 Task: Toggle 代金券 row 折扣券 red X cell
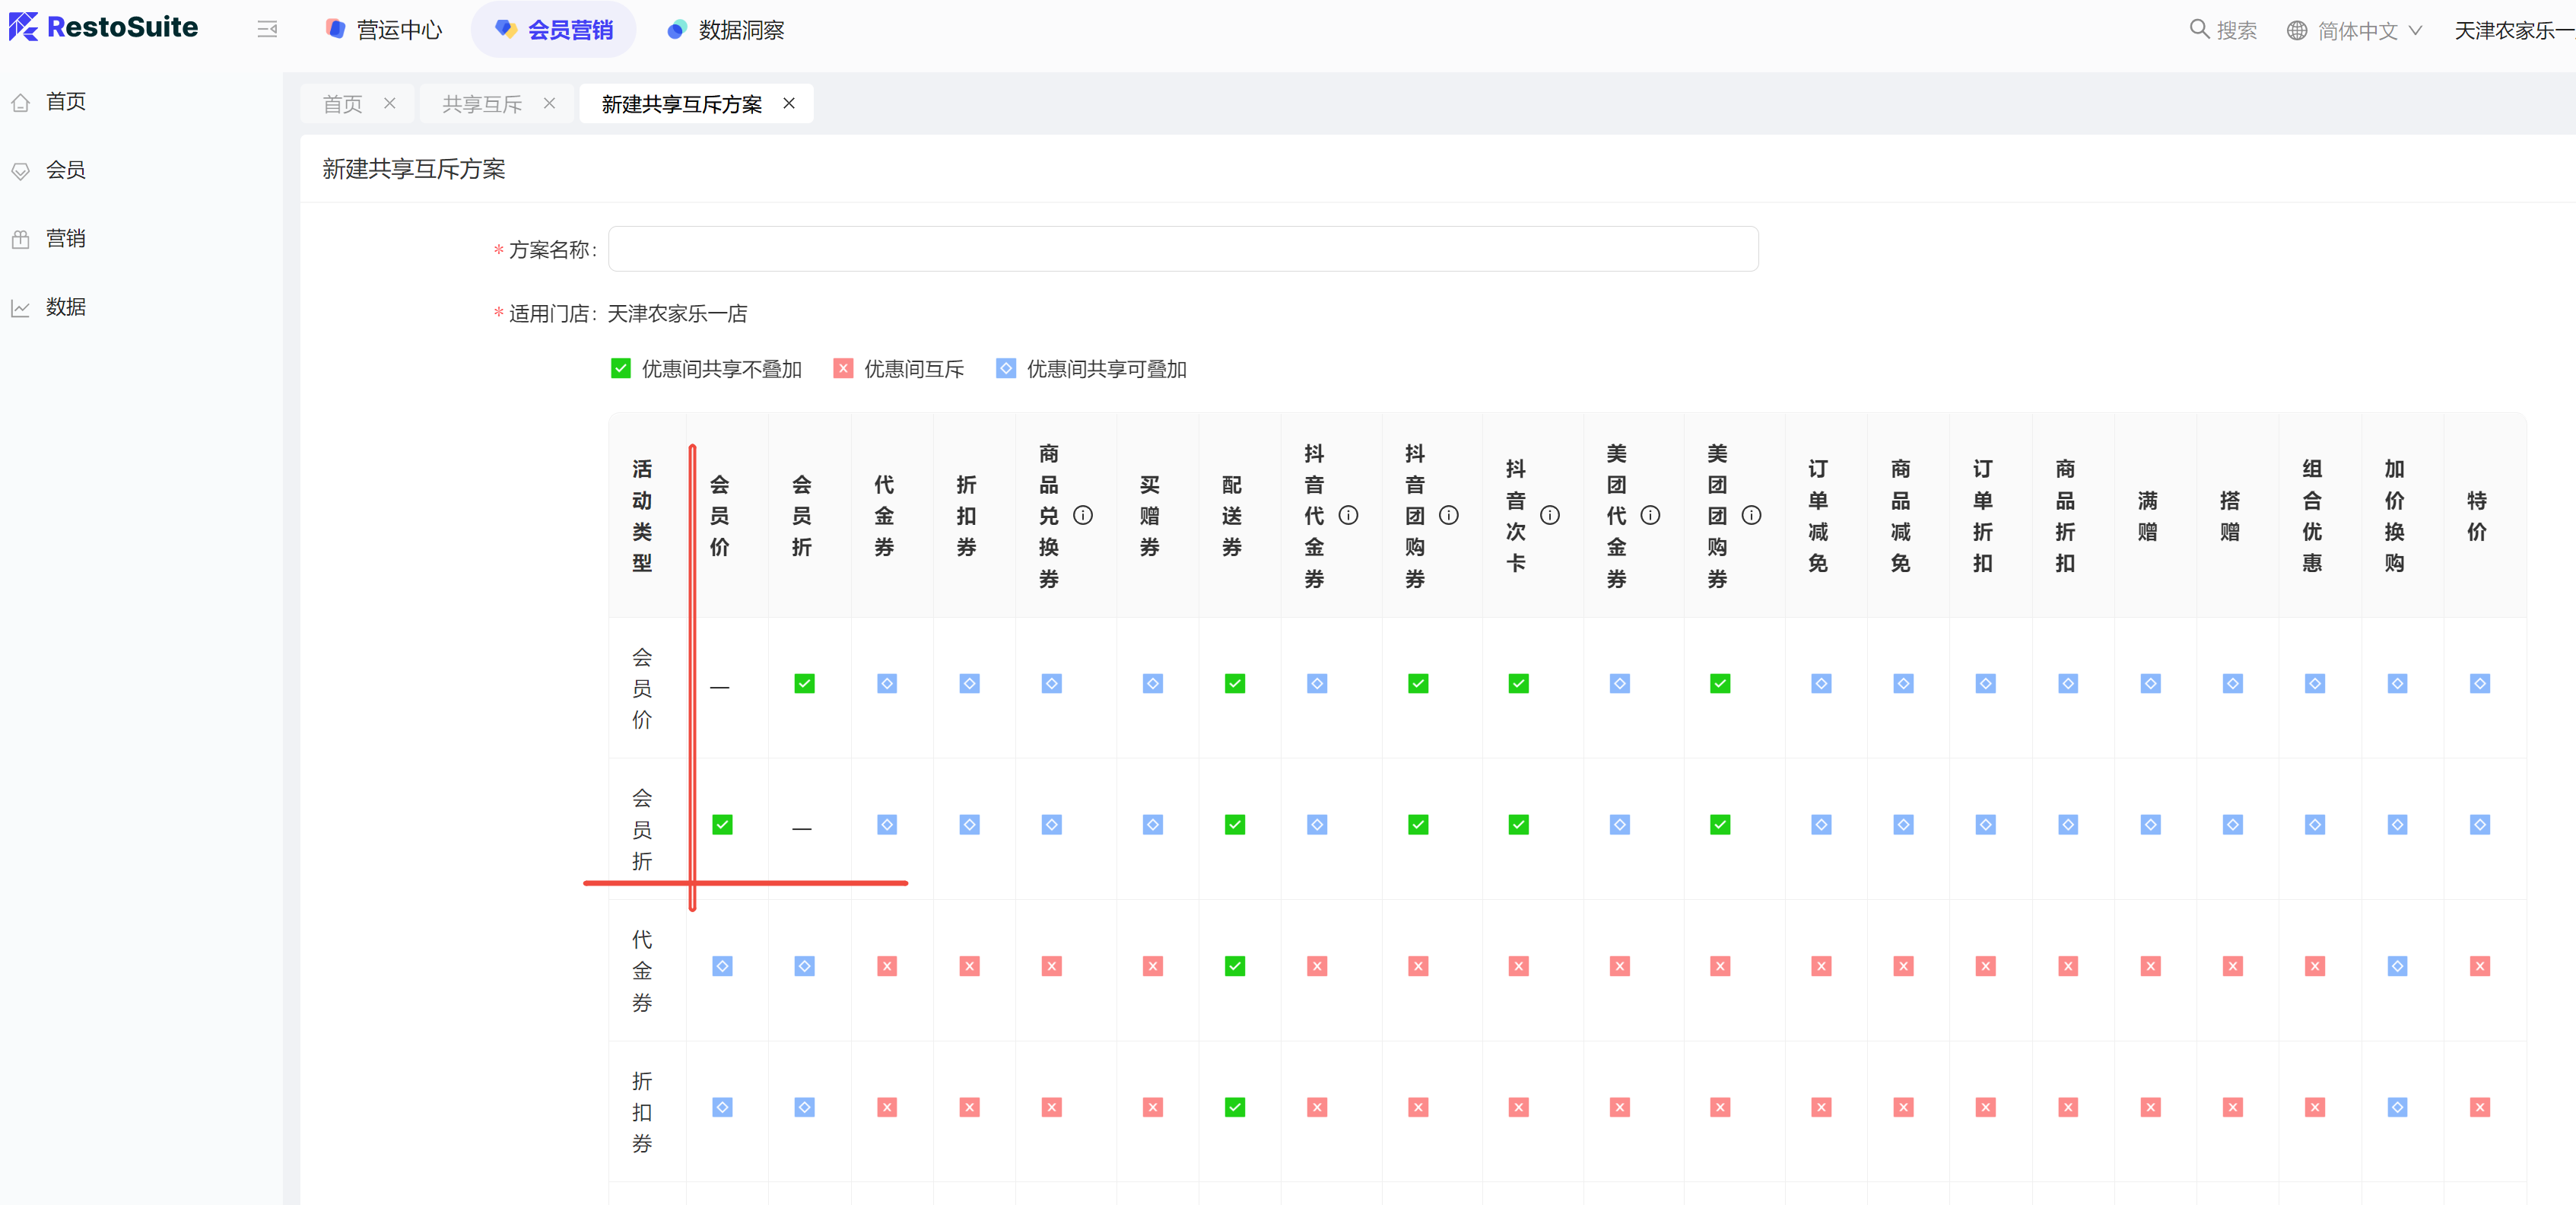[969, 966]
